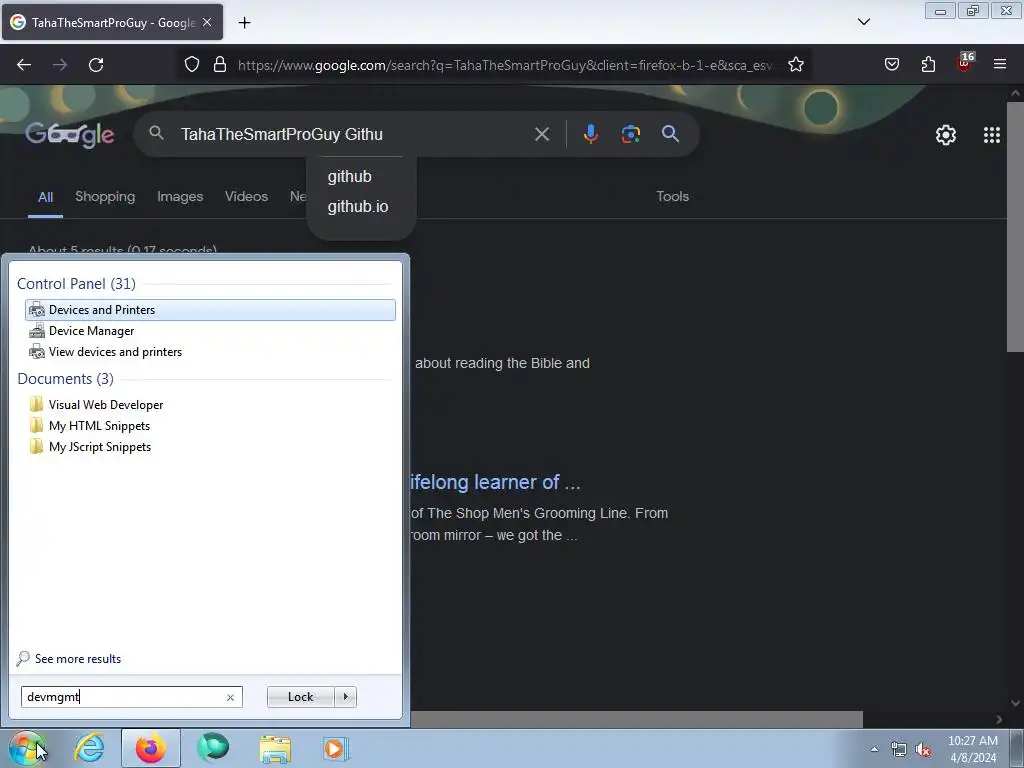Open the My HTML Snippets folder
The width and height of the screenshot is (1024, 768).
click(210, 426)
